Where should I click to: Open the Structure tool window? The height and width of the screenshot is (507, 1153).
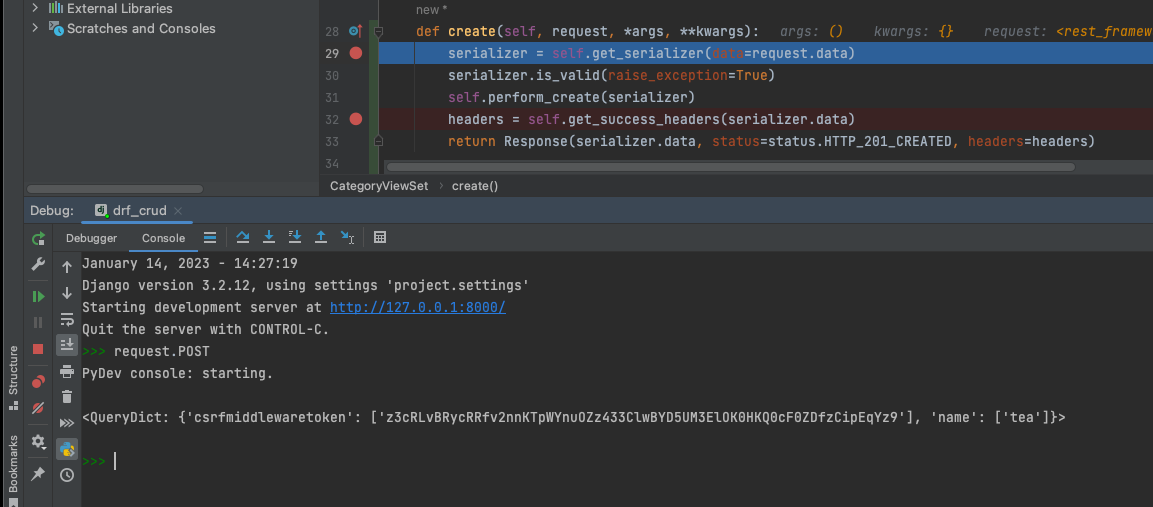point(13,377)
